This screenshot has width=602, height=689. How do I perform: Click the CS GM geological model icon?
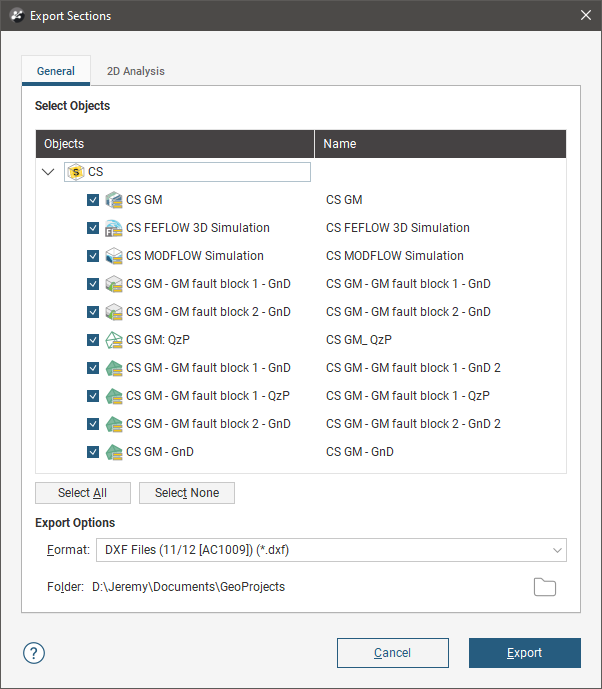coord(114,200)
